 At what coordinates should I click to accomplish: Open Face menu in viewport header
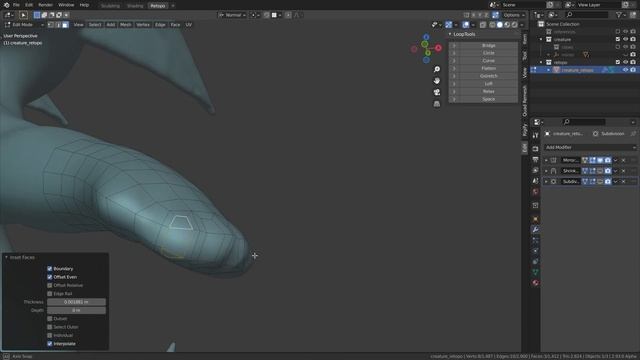pos(175,25)
